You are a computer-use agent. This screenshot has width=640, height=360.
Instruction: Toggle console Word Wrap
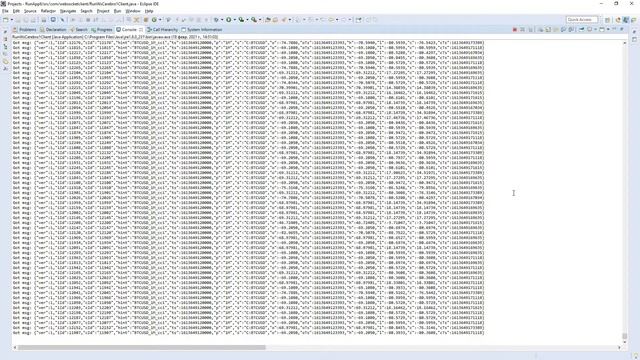click(x=556, y=29)
